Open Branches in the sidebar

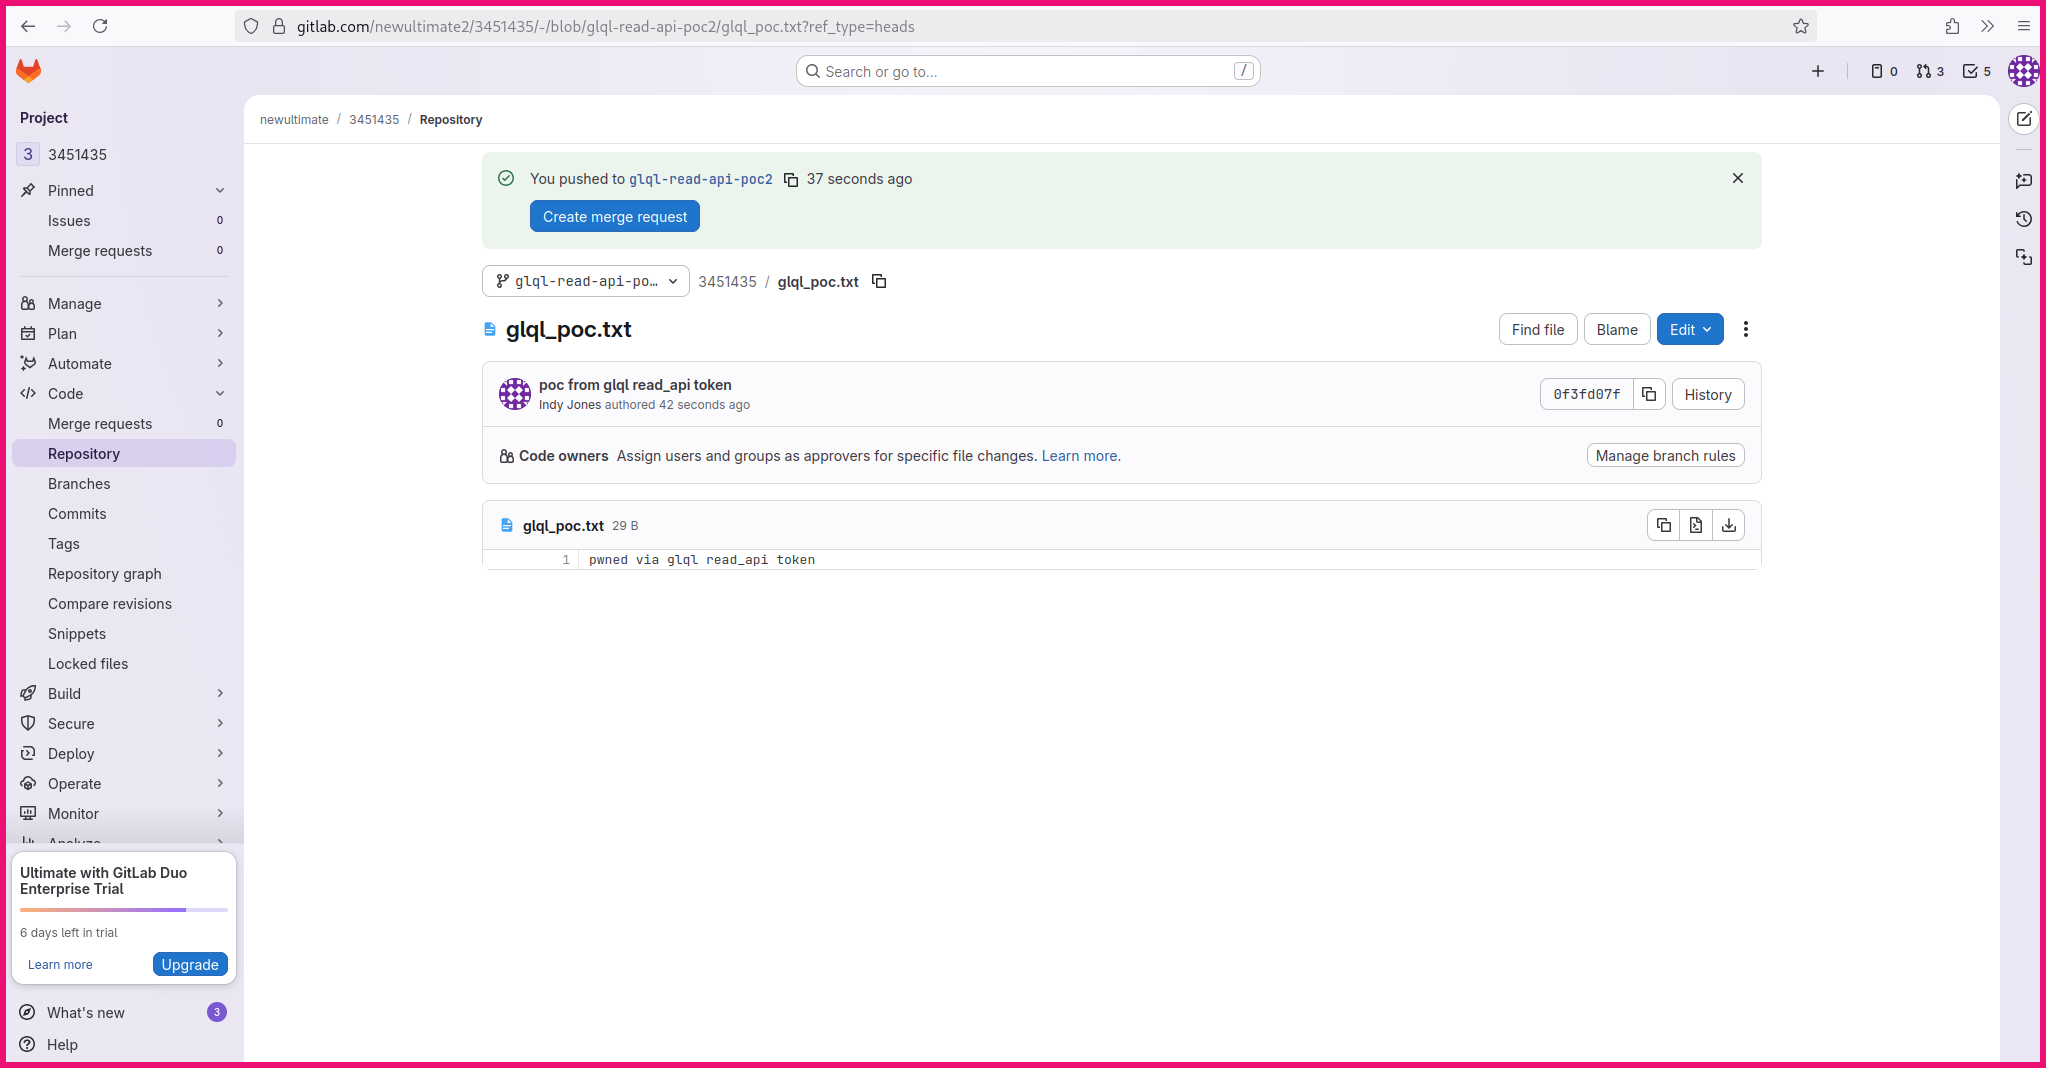[x=124, y=483]
